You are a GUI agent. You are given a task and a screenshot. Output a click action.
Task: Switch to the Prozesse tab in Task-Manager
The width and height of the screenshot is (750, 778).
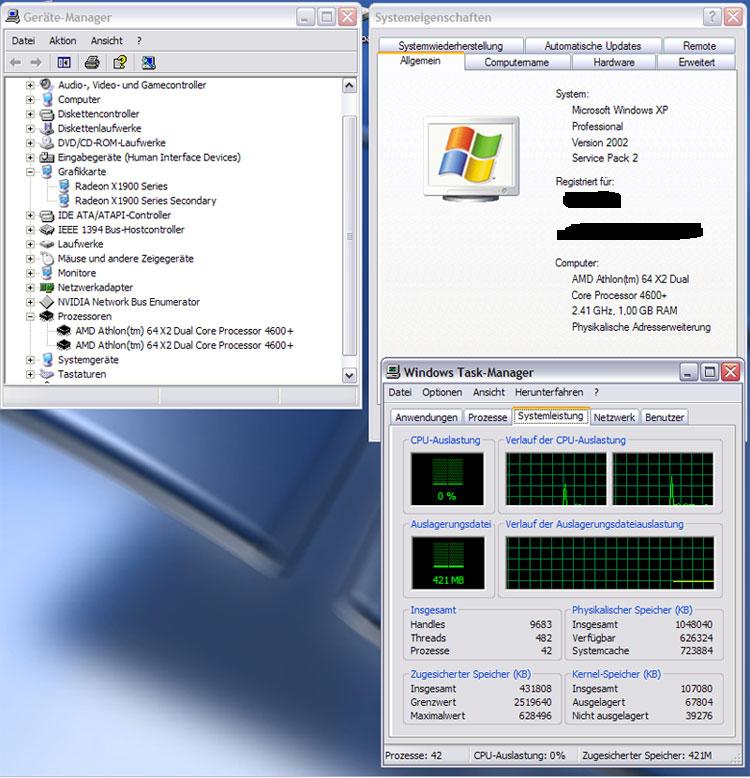point(488,417)
